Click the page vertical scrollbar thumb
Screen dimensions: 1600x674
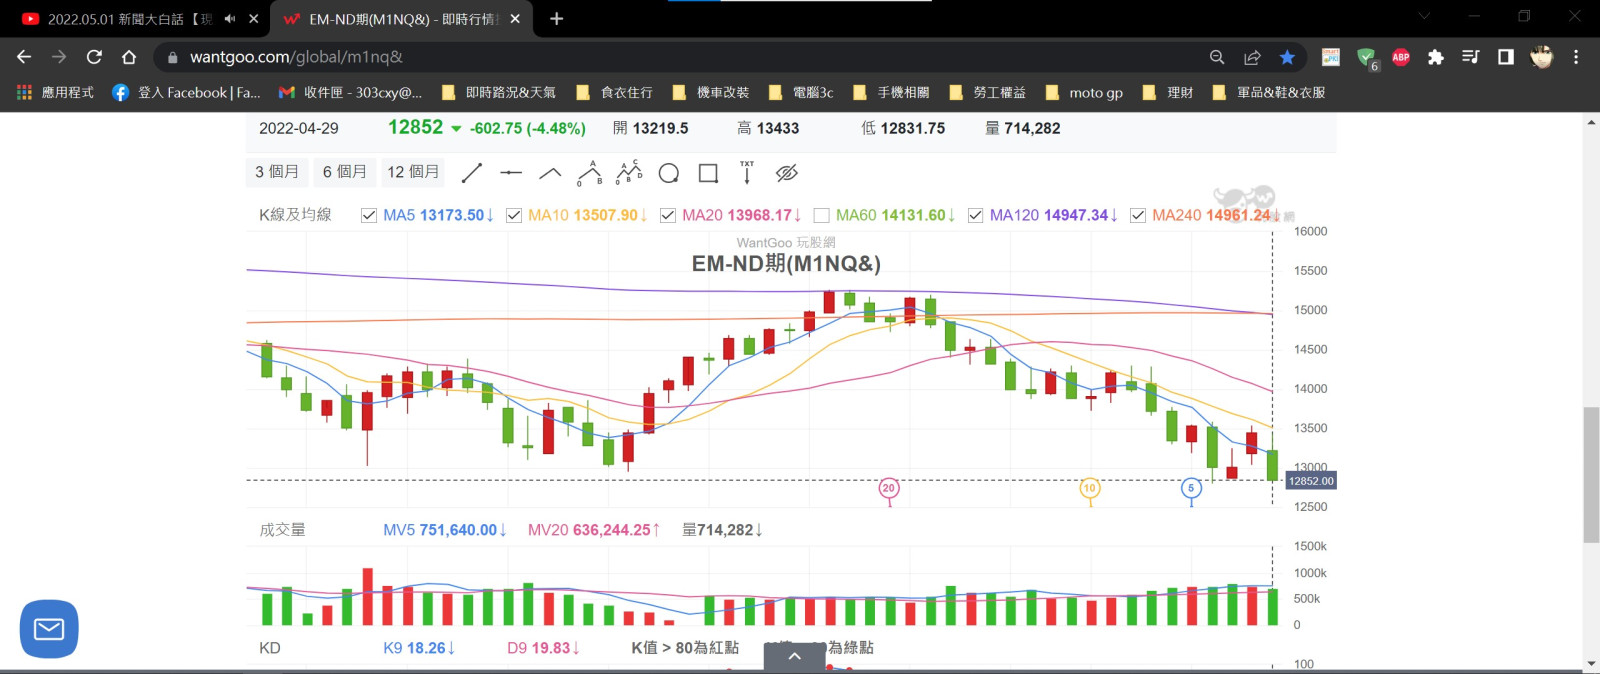click(x=1591, y=475)
